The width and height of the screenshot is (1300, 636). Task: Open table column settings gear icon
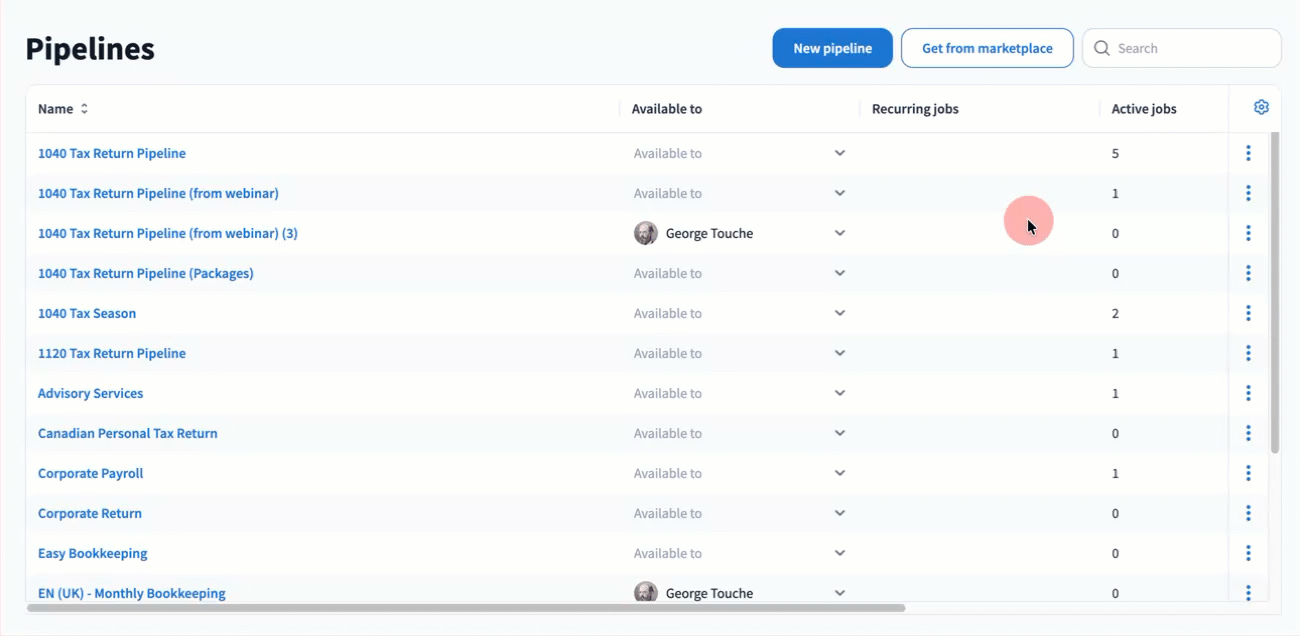point(1261,108)
